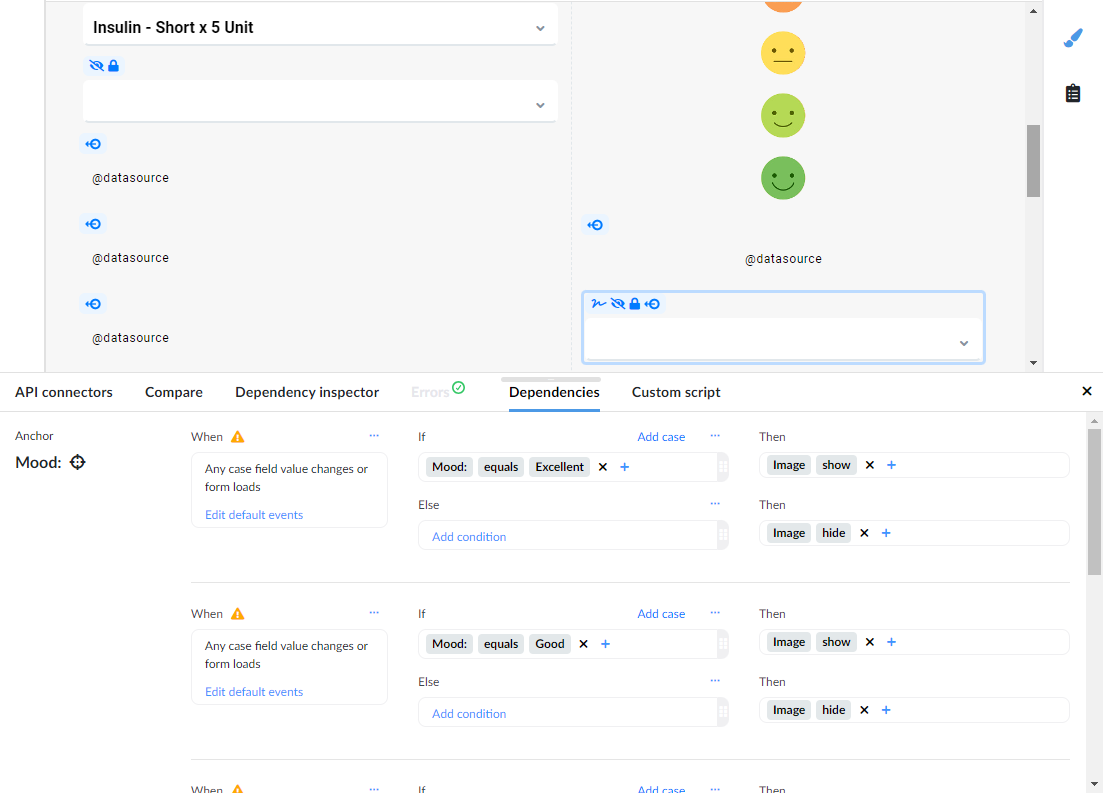1103x793 pixels.
Task: Click the Errors green checkmark icon
Action: pos(459,387)
